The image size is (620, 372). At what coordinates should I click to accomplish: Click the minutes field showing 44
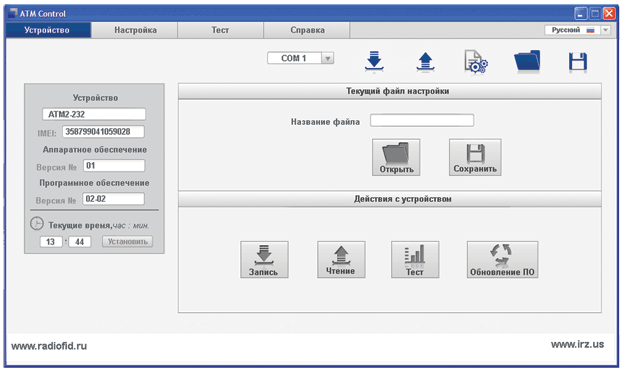click(79, 242)
